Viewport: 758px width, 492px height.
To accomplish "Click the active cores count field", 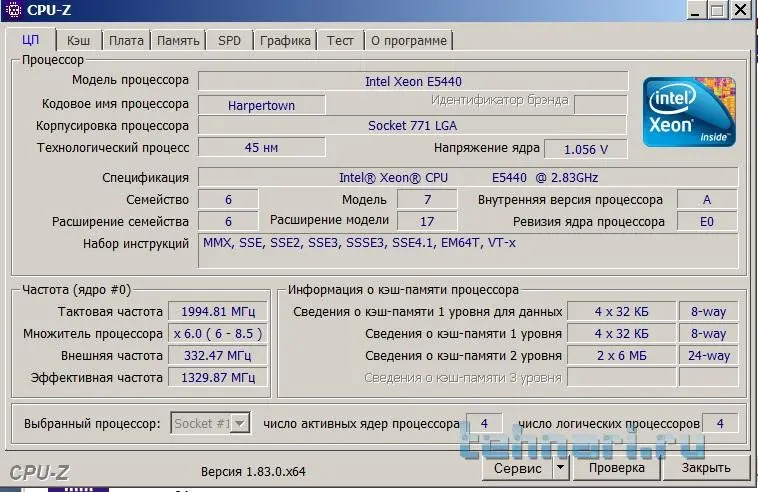I will click(484, 424).
